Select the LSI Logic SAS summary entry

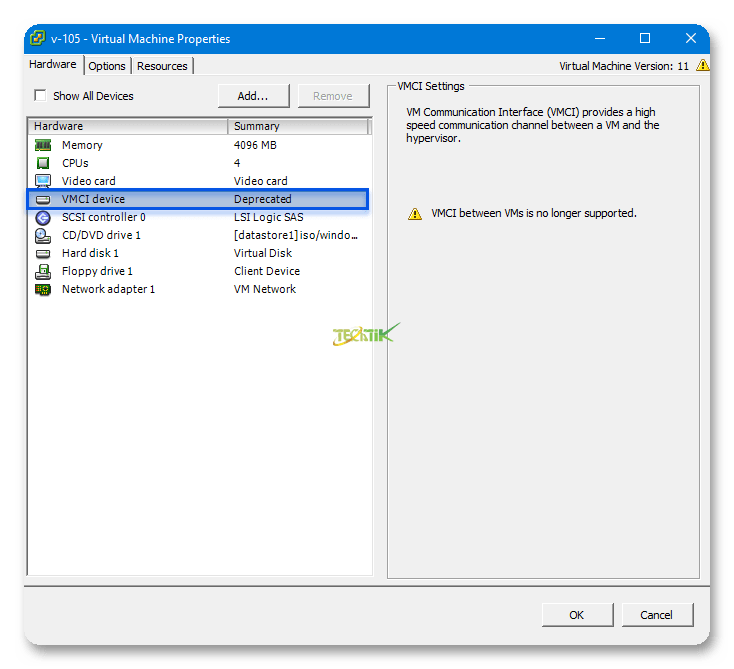pyautogui.click(x=268, y=217)
